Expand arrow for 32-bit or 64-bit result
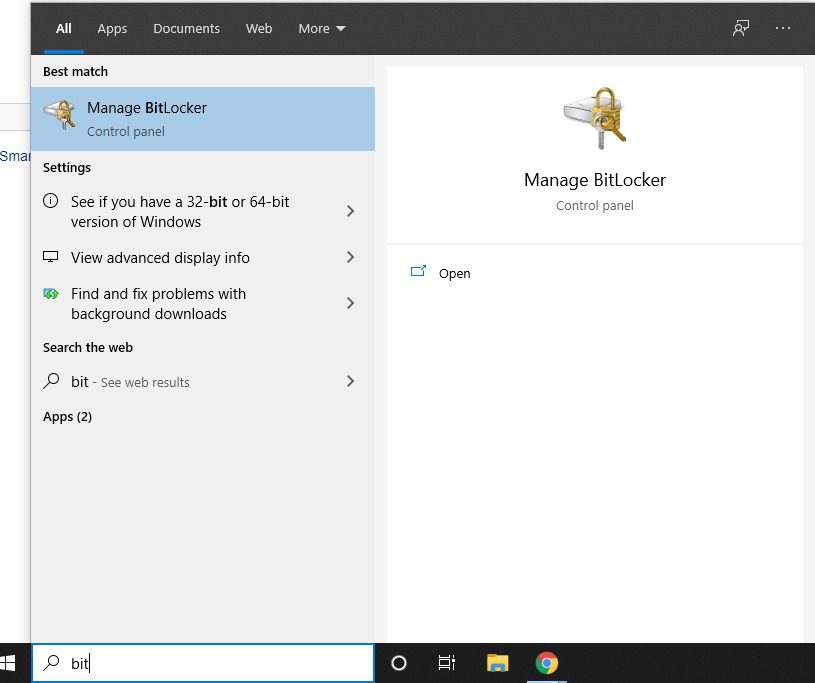 [x=350, y=211]
